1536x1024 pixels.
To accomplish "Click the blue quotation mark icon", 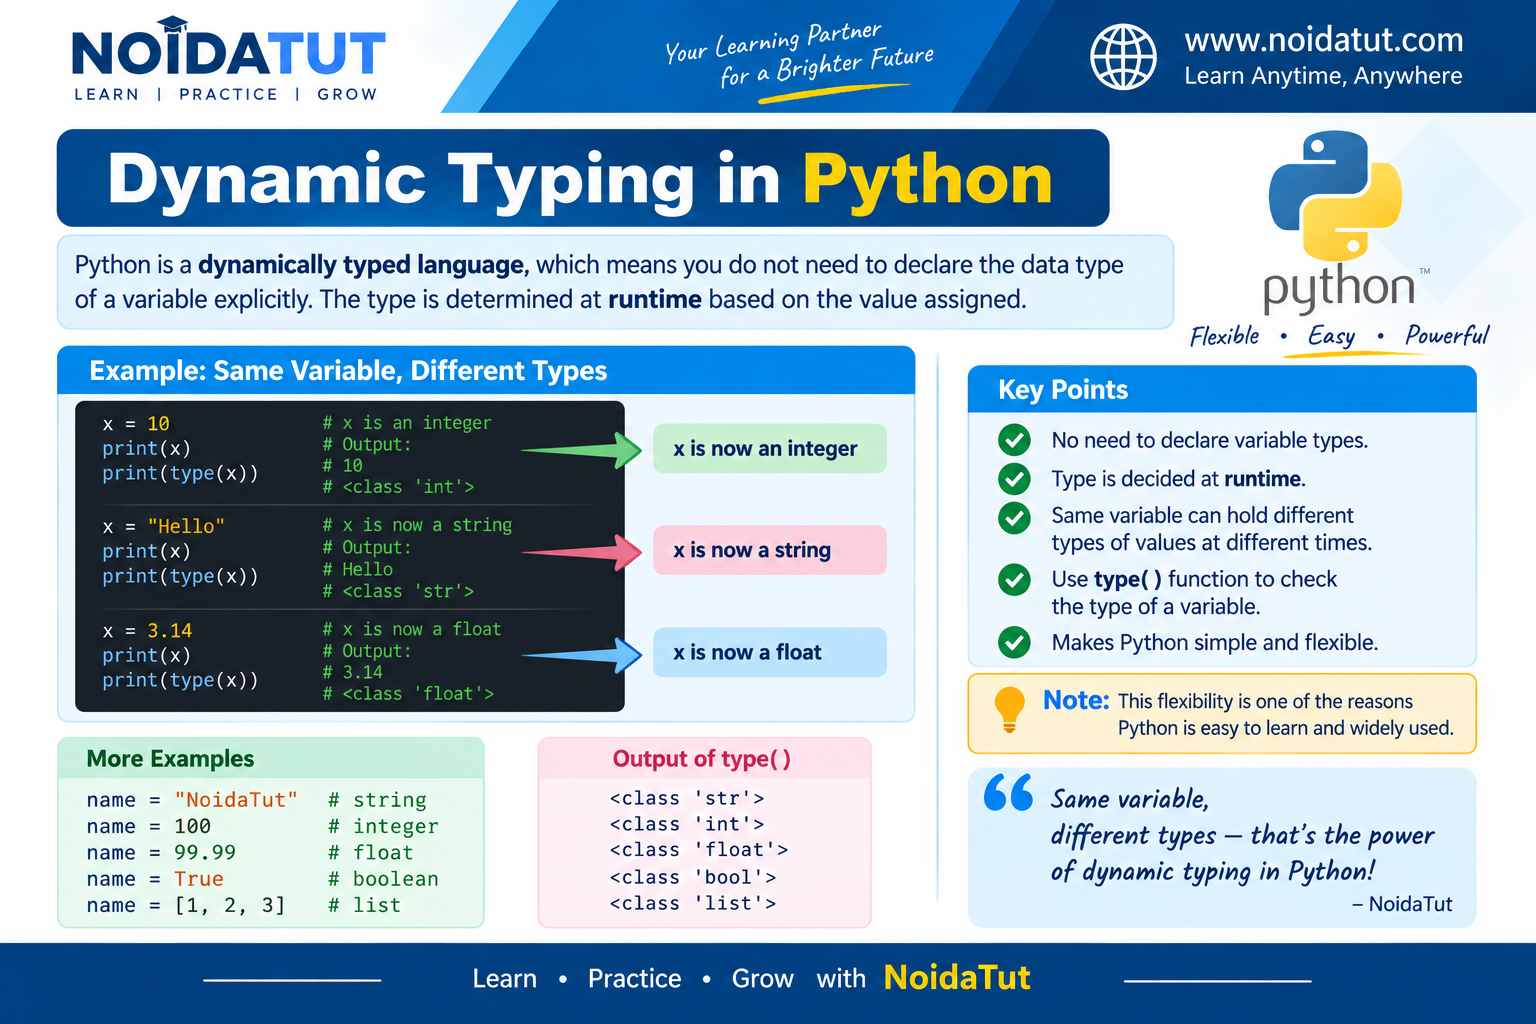I will click(1008, 793).
